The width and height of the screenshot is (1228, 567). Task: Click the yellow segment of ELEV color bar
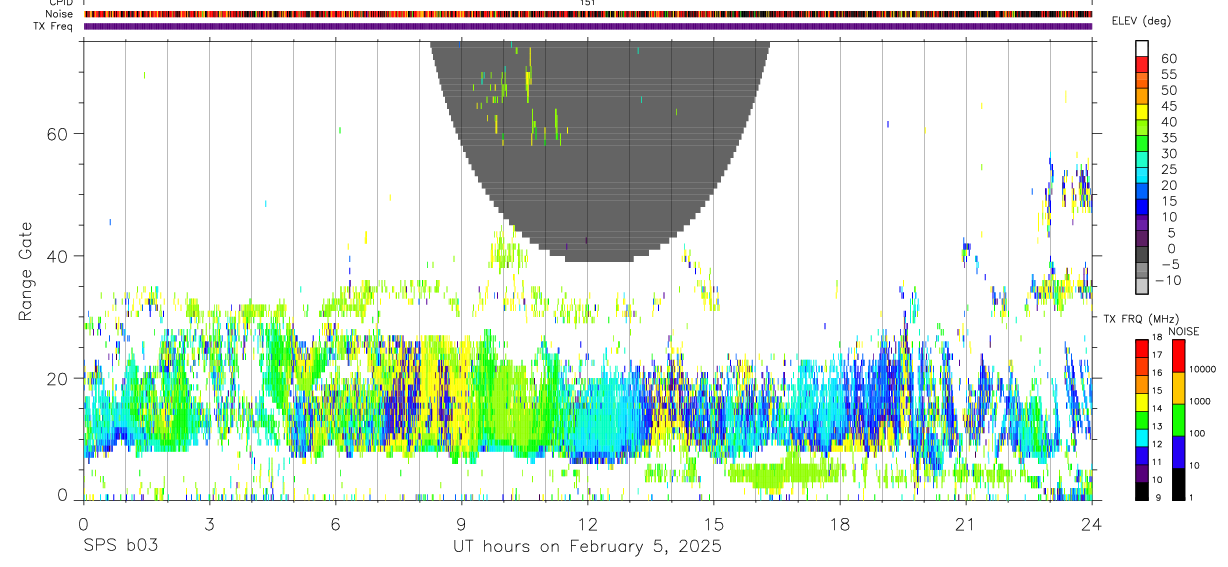1142,111
